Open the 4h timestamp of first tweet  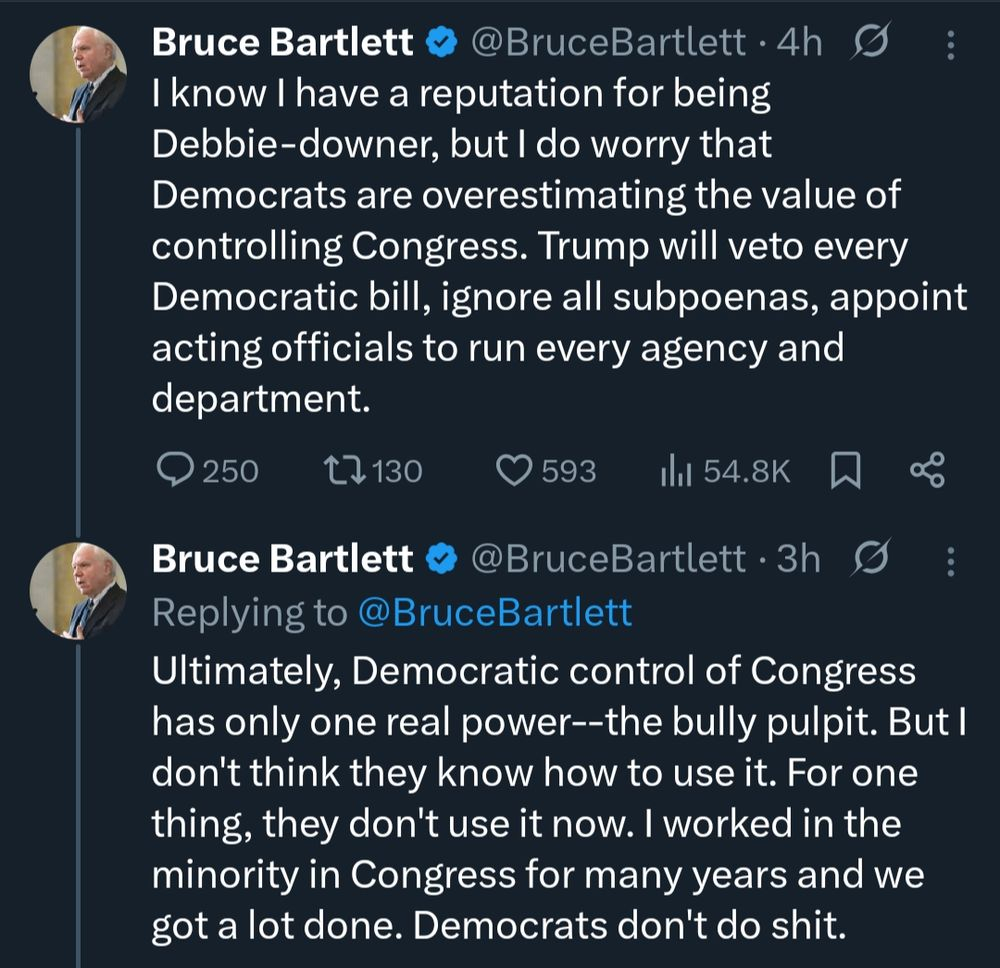pyautogui.click(x=799, y=42)
